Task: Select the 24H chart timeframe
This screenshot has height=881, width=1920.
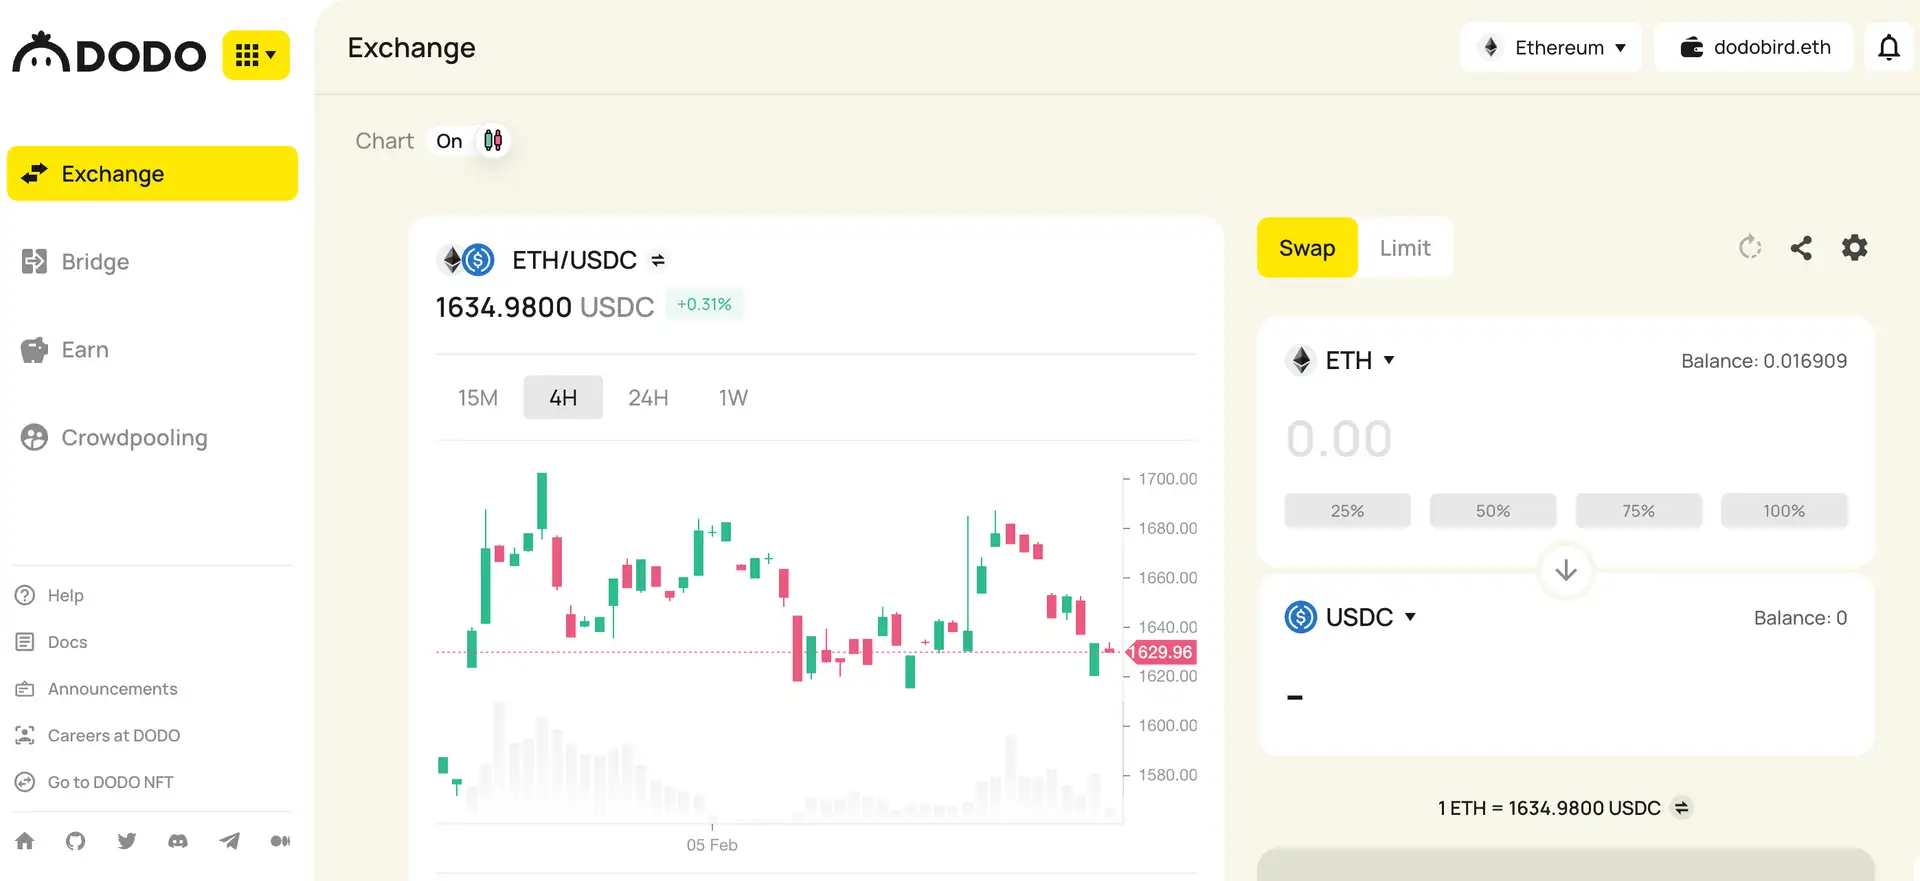Action: [648, 398]
